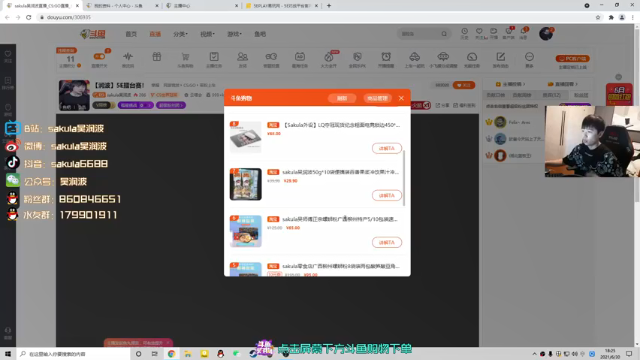Open followed channels heart icon in header
640x360 pixels.
point(479,31)
